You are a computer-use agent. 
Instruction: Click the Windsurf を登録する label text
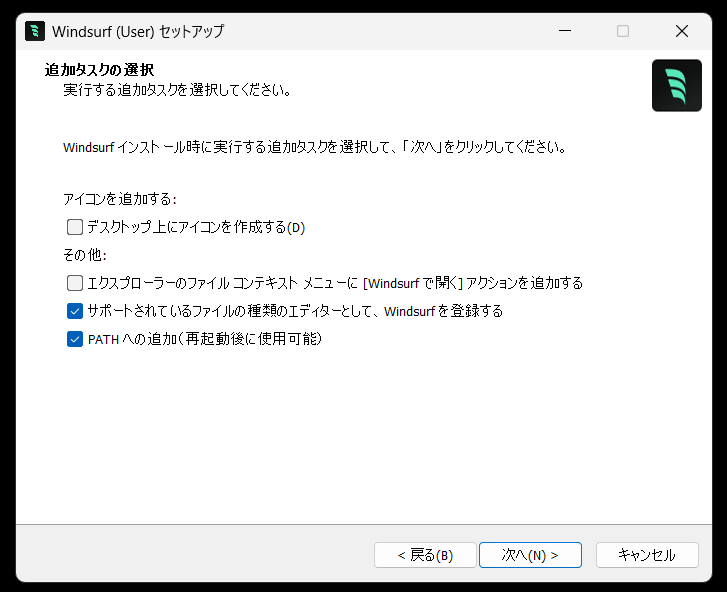click(443, 311)
